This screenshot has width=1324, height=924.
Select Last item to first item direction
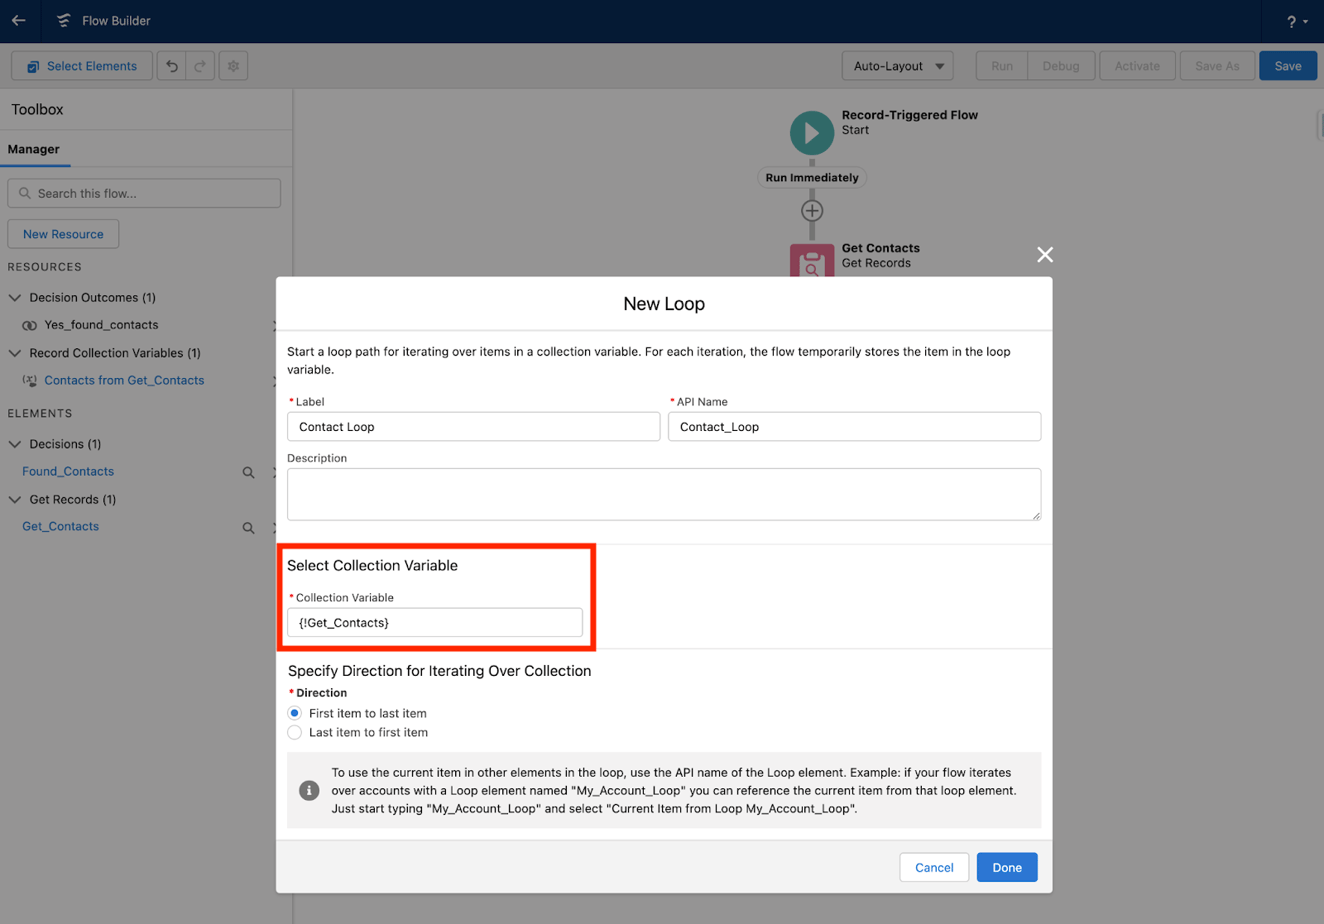294,732
